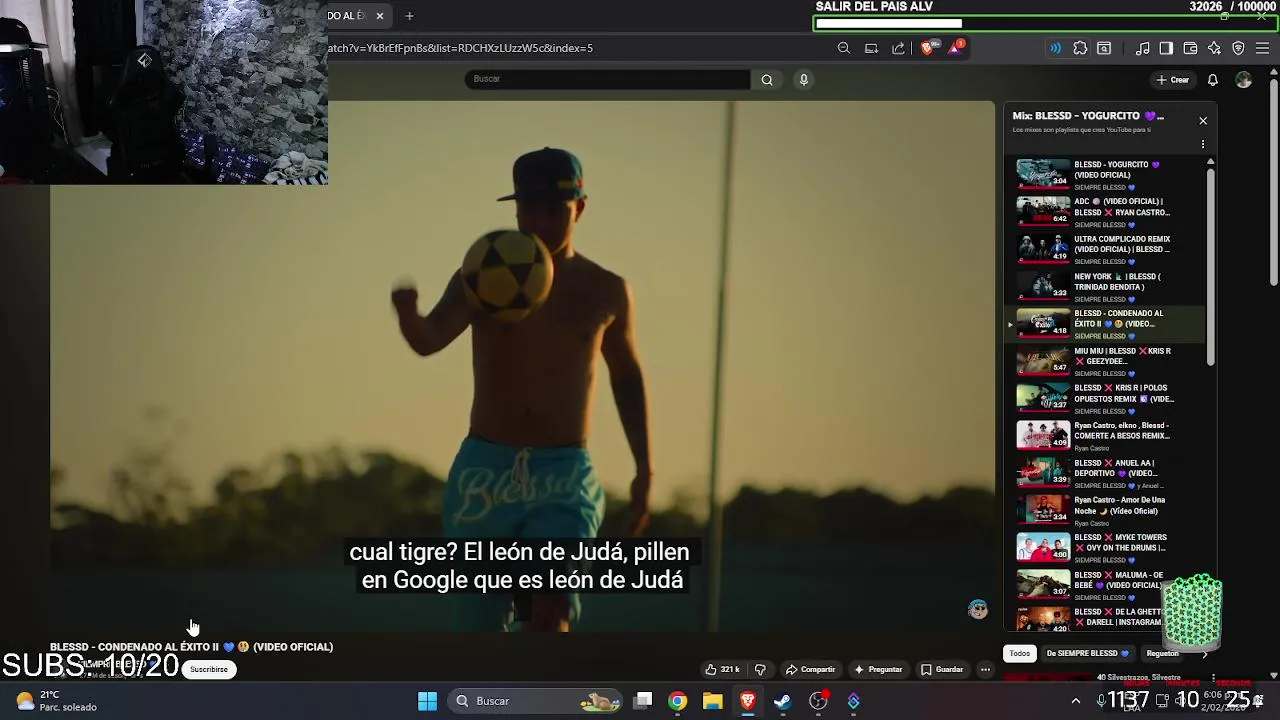Open Steam from the taskbar
The height and width of the screenshot is (720, 1280).
(782, 701)
